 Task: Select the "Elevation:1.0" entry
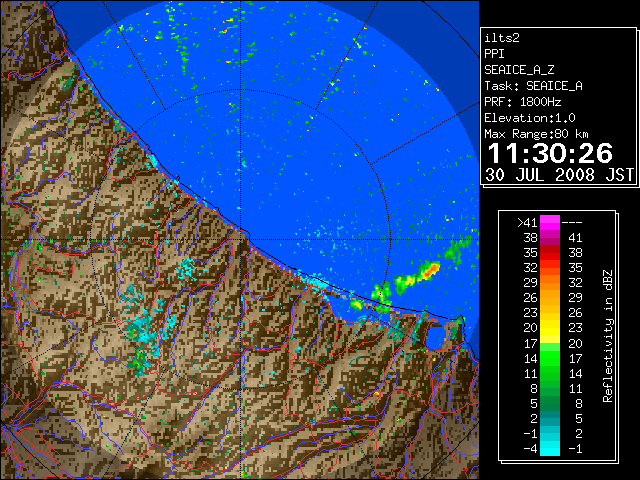click(x=529, y=118)
